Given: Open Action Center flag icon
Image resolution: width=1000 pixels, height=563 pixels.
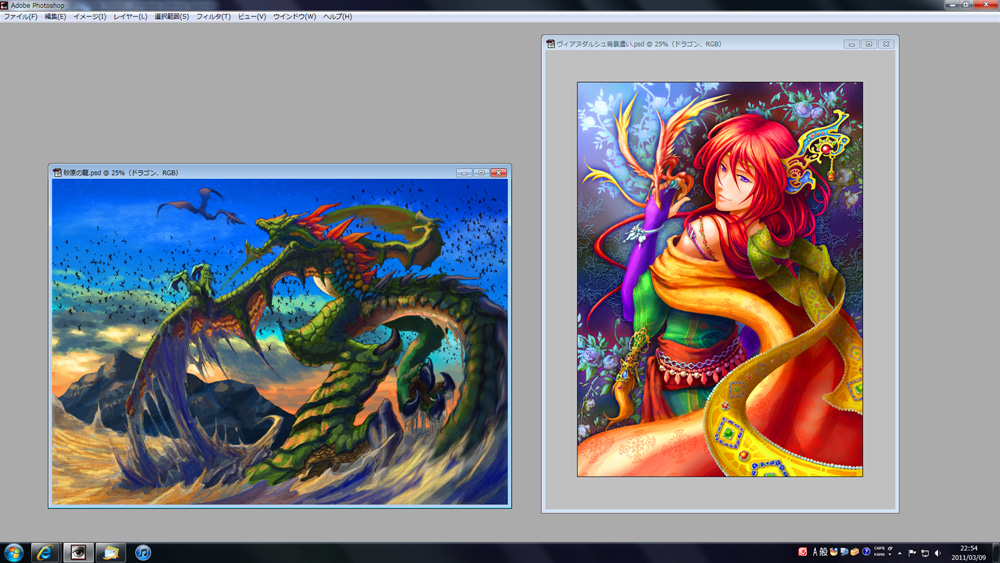Looking at the screenshot, I should (x=912, y=553).
